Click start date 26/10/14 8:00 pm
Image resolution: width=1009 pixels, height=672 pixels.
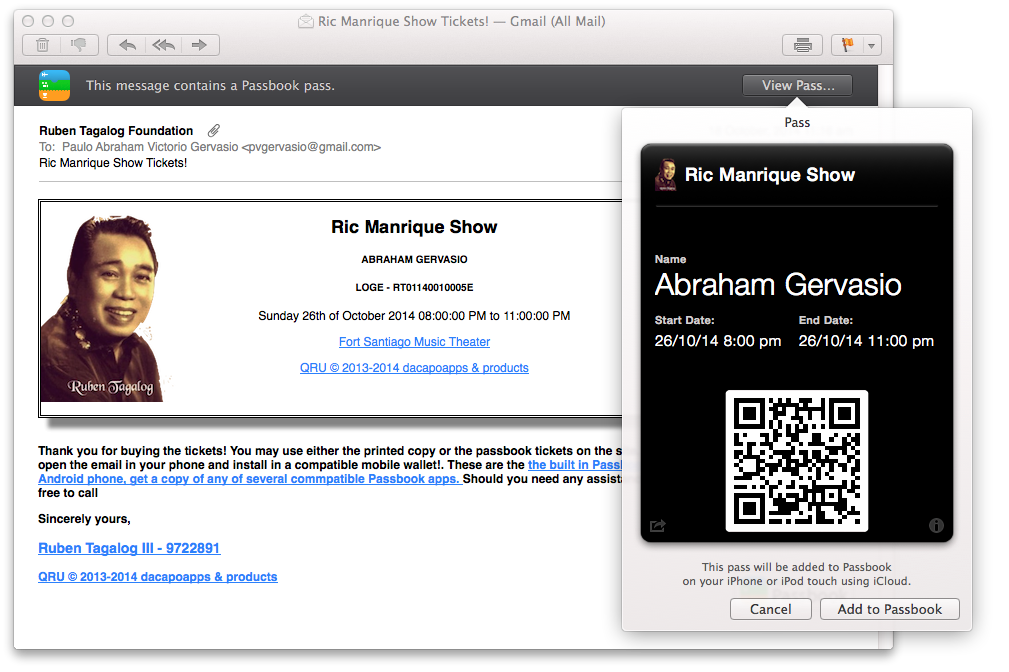point(717,341)
